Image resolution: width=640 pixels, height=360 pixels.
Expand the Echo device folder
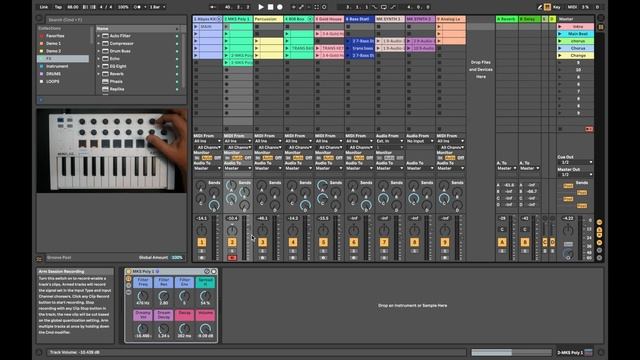point(98,59)
